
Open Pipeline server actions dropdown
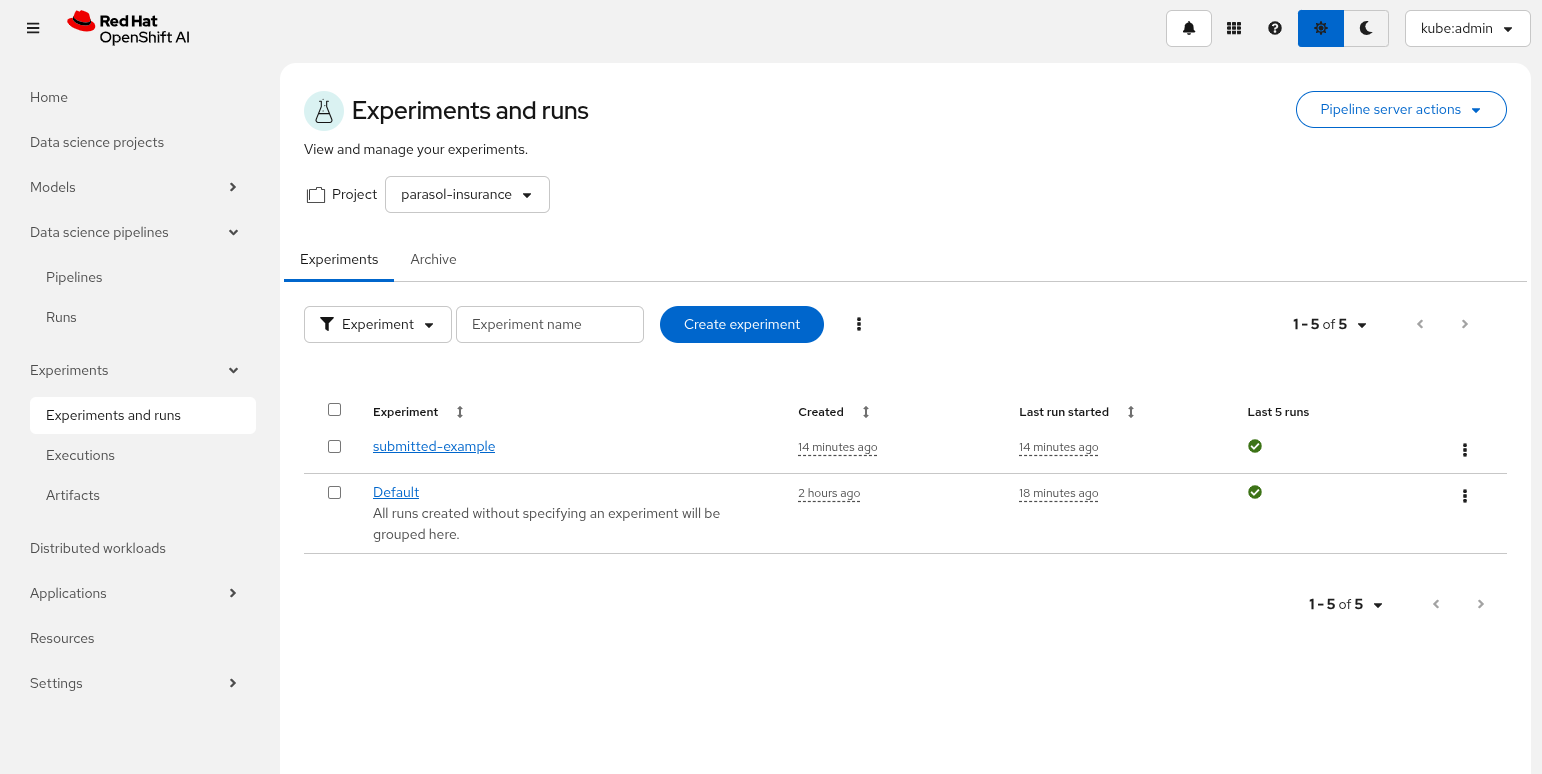tap(1401, 110)
